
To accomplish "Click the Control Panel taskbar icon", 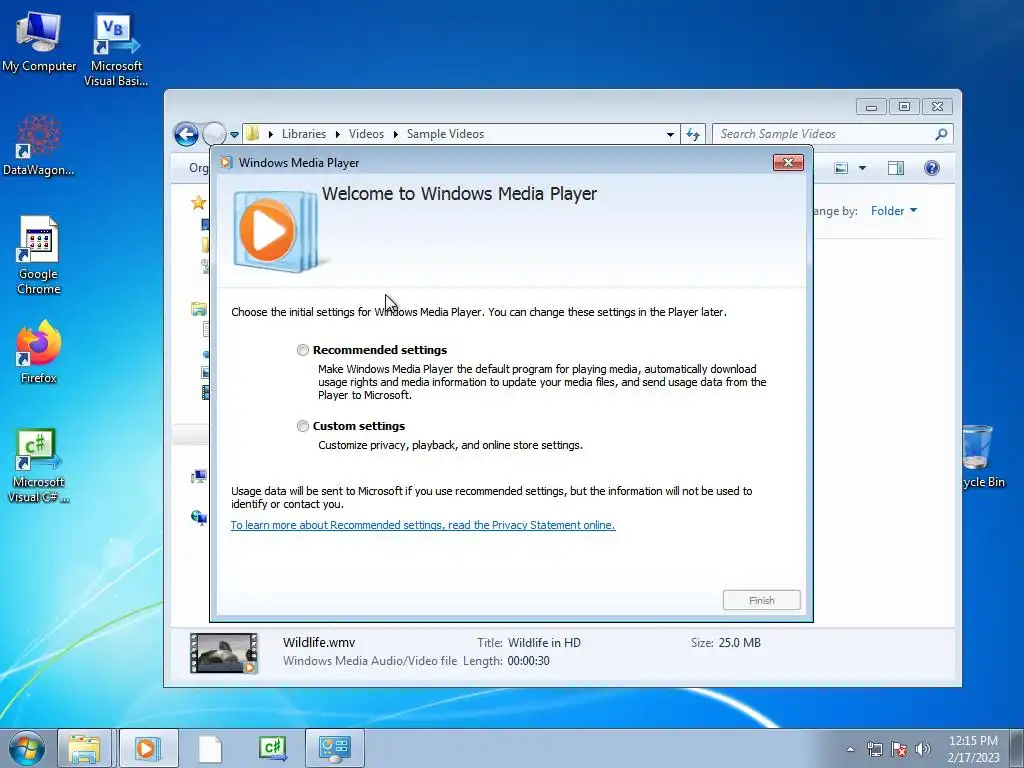I will (x=334, y=748).
